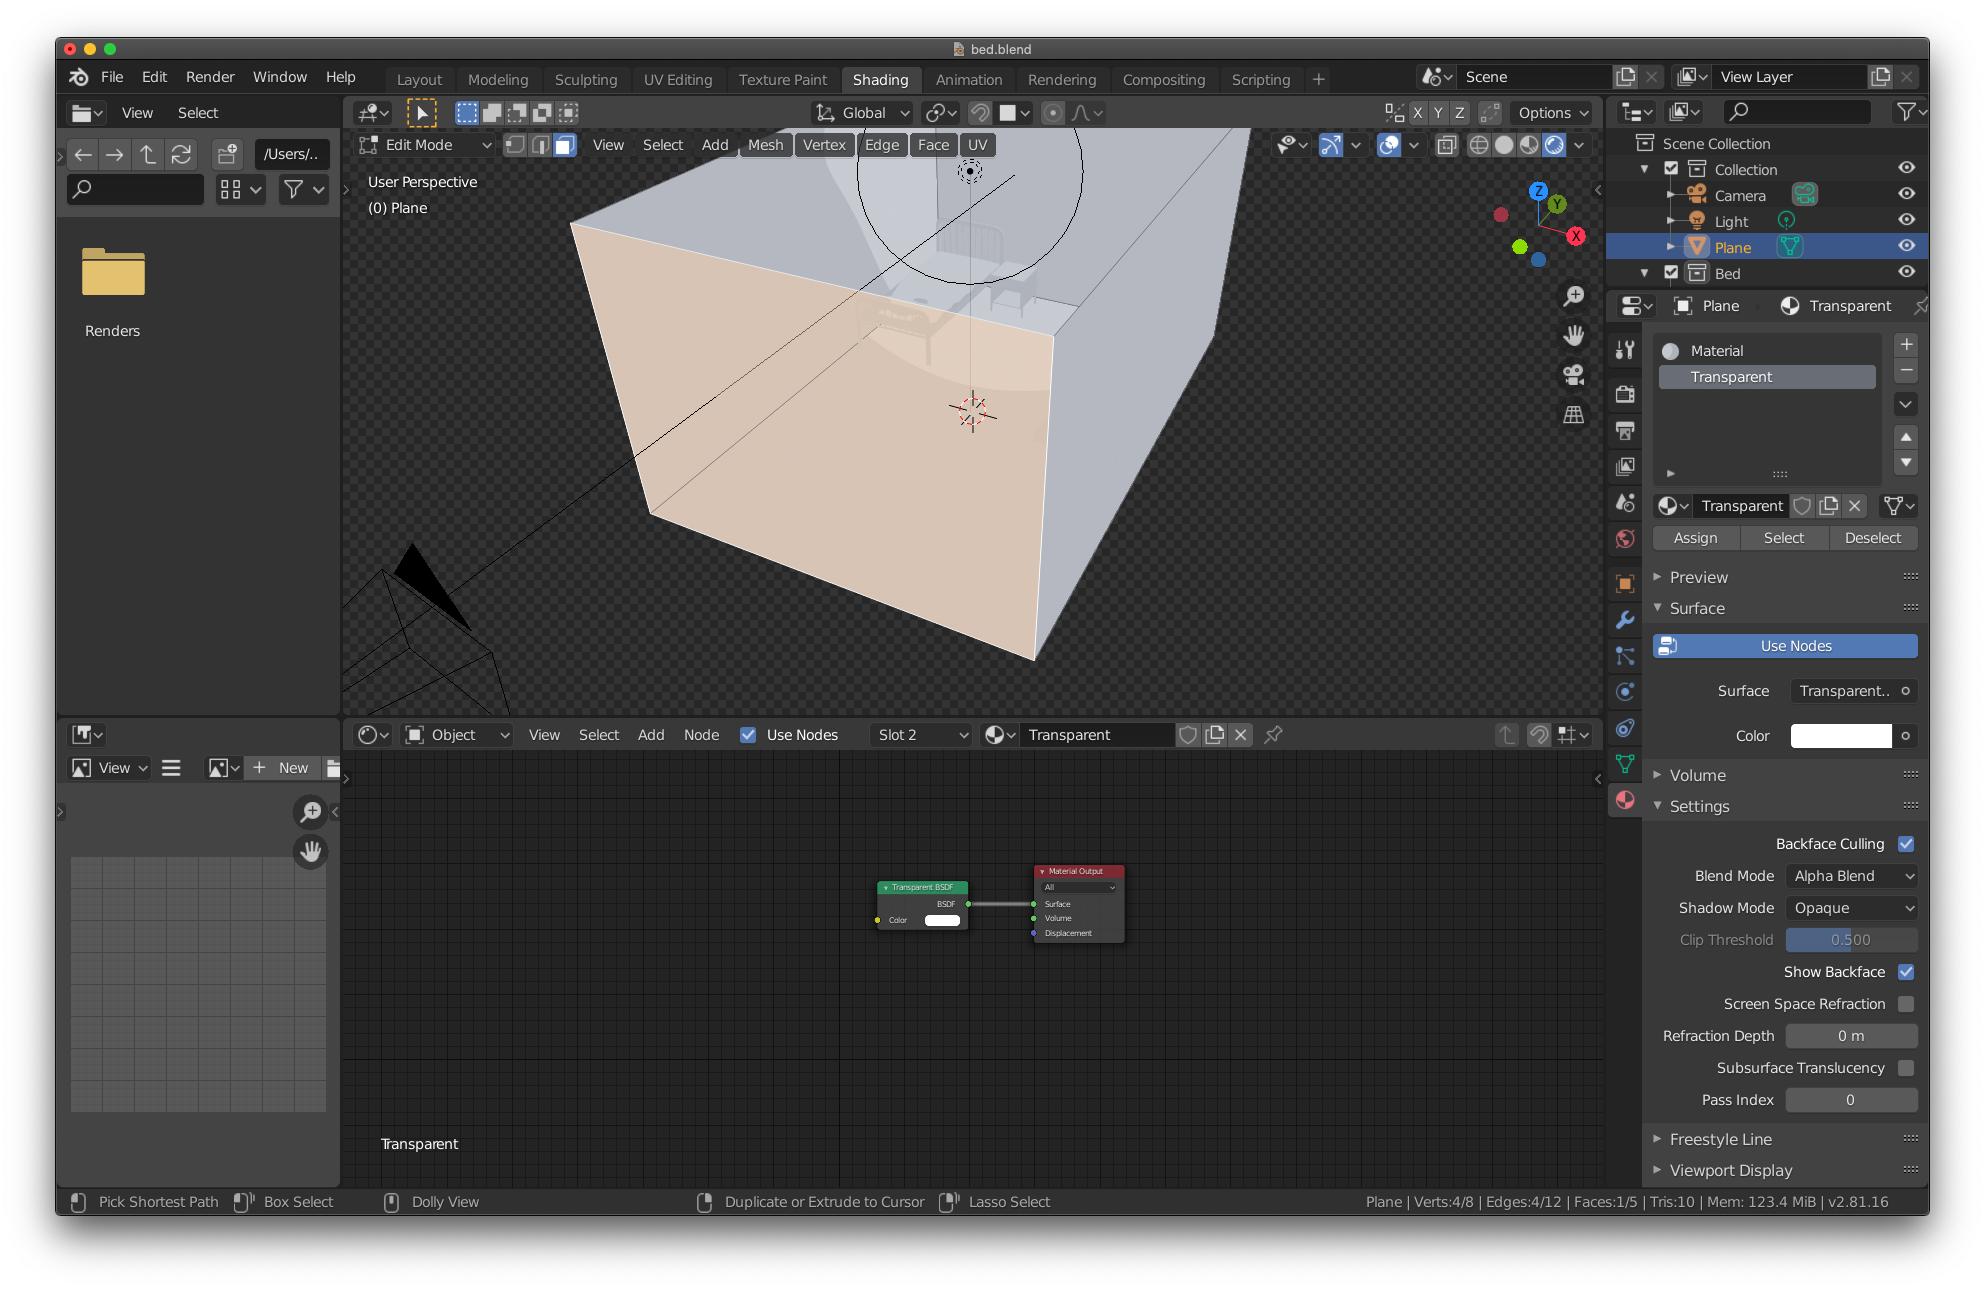Open the Global transform orientation dropdown
Screen dimensions: 1985x1289
coord(862,113)
